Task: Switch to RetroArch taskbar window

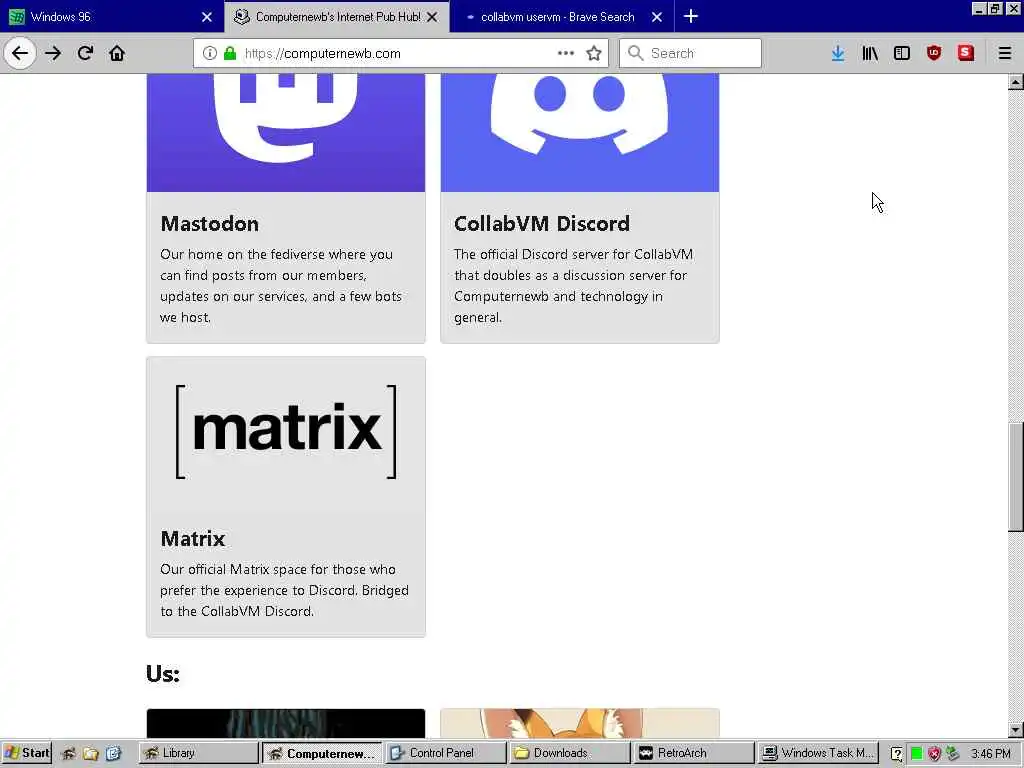Action: (x=693, y=753)
